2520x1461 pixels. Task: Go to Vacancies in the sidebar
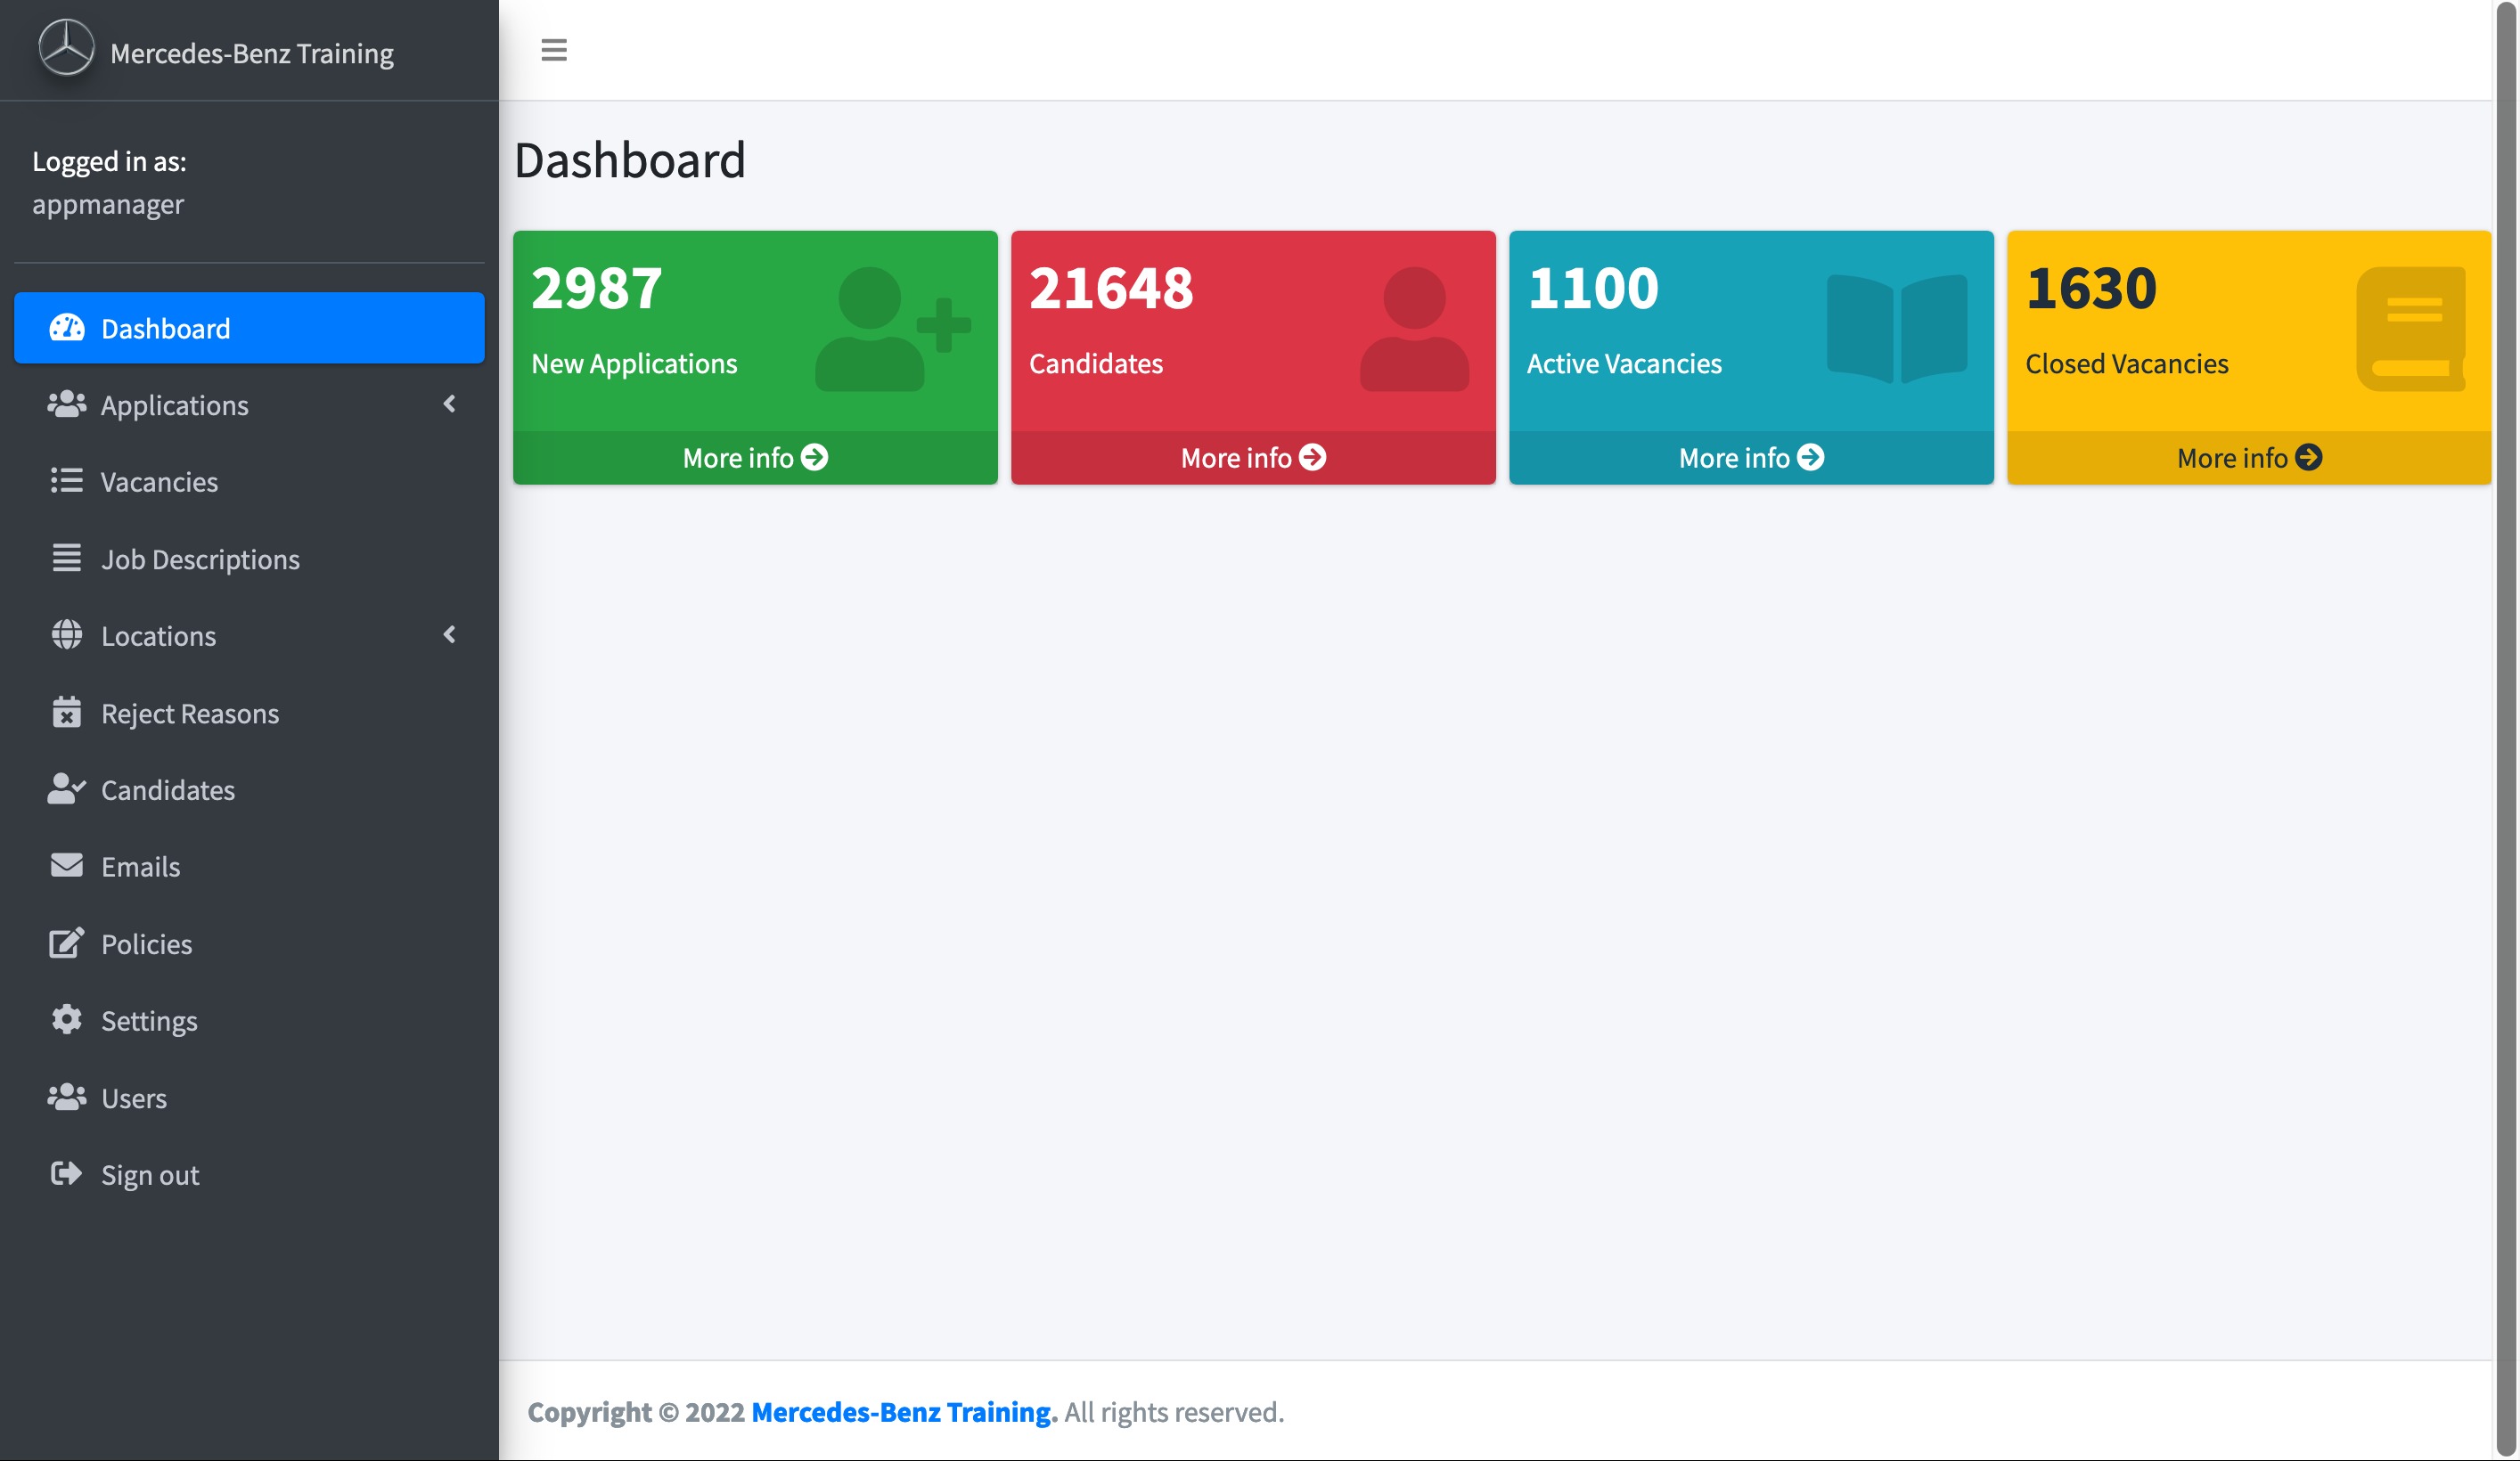pyautogui.click(x=249, y=482)
